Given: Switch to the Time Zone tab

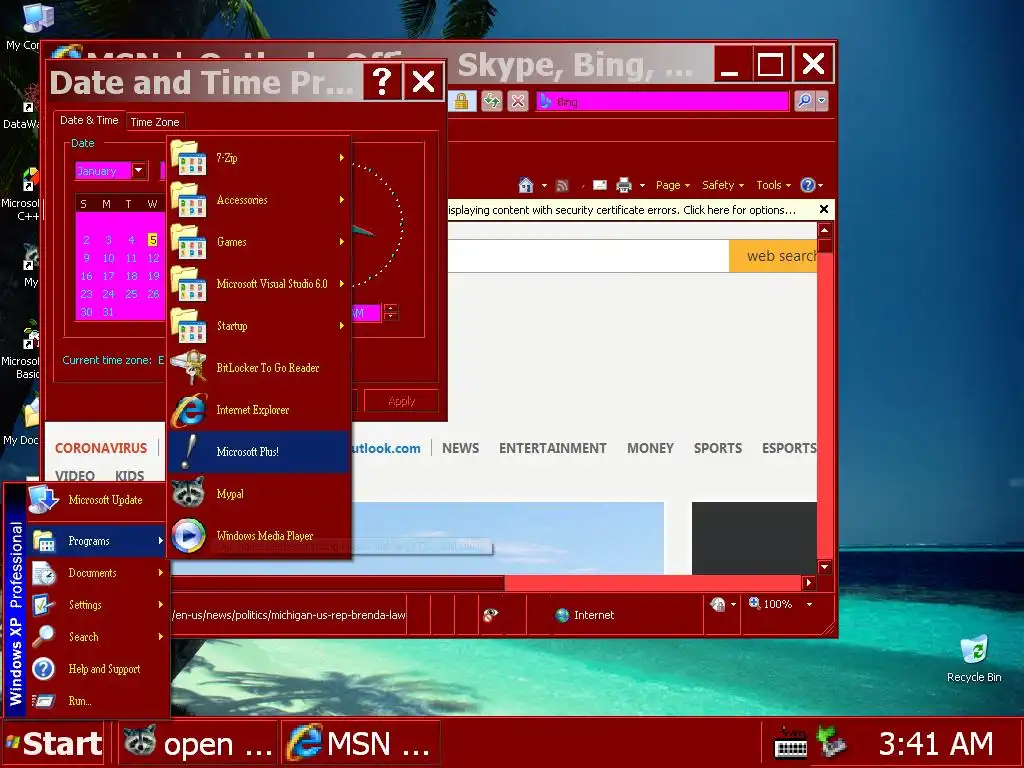Looking at the screenshot, I should pyautogui.click(x=155, y=121).
